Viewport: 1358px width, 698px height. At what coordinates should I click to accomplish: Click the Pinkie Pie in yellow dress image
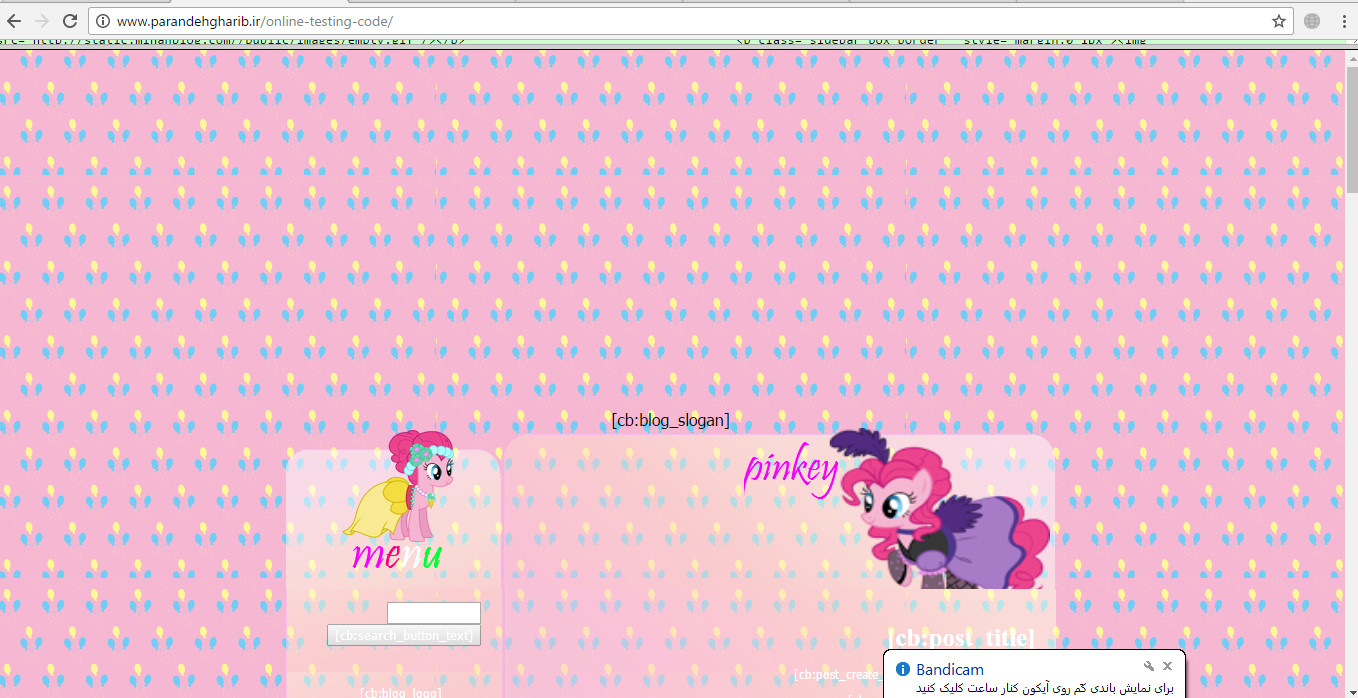(x=400, y=485)
